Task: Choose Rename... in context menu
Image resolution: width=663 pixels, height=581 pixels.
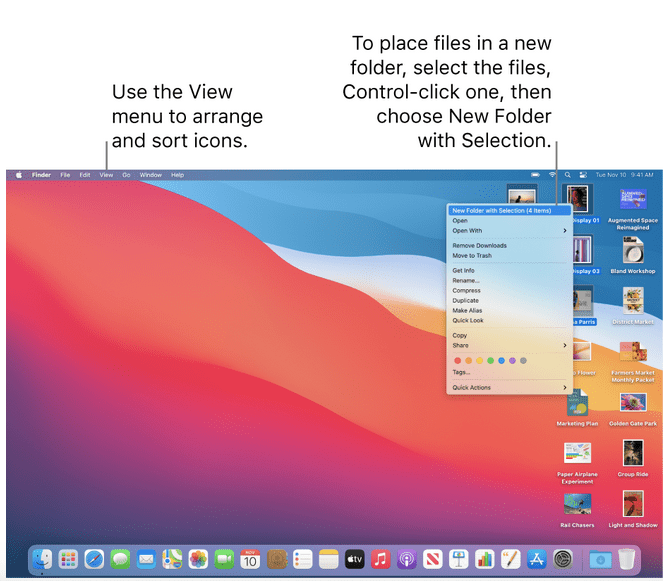Action: click(510, 280)
